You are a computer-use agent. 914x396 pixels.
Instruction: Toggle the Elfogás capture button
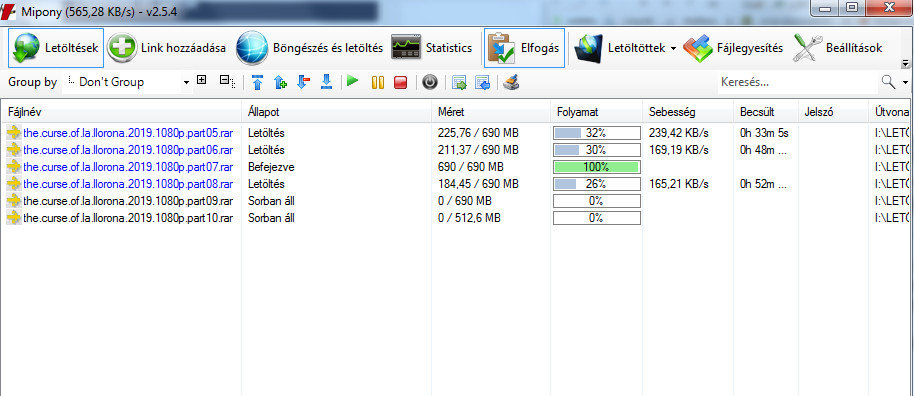tap(524, 48)
